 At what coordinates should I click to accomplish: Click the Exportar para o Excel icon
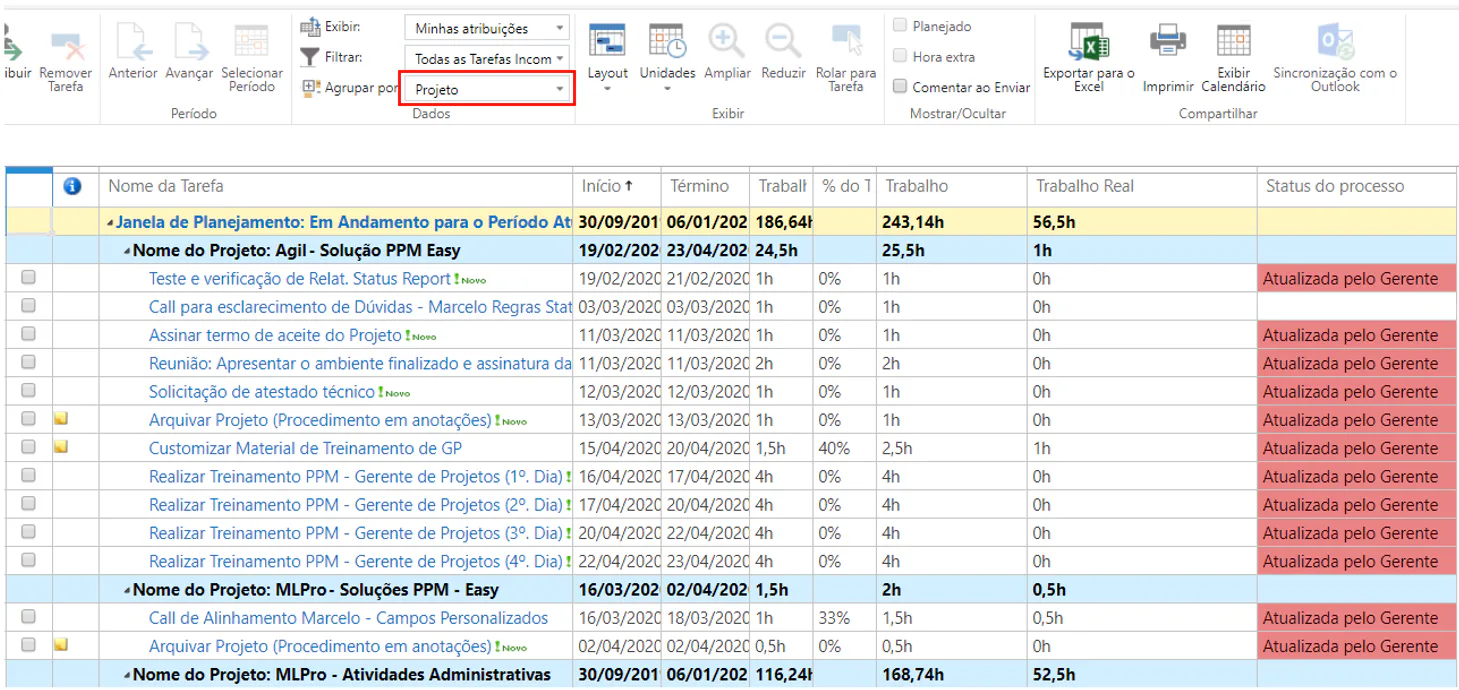(1087, 42)
